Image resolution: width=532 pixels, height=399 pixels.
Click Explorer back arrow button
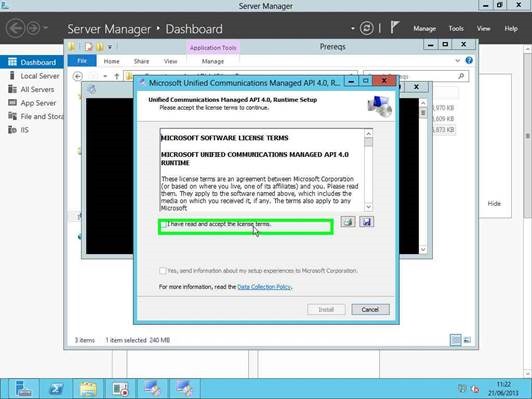tap(78, 76)
